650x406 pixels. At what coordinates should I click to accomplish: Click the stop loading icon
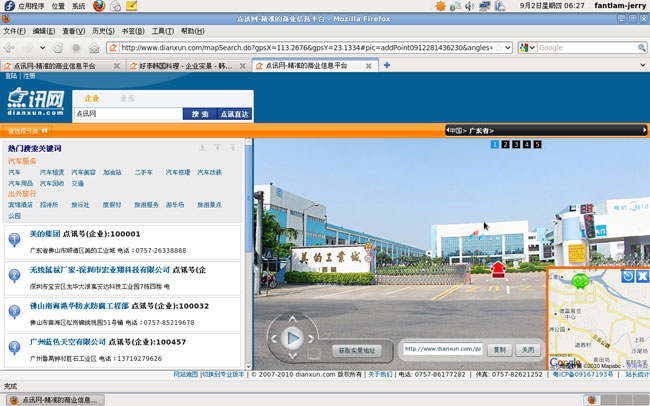(76, 48)
